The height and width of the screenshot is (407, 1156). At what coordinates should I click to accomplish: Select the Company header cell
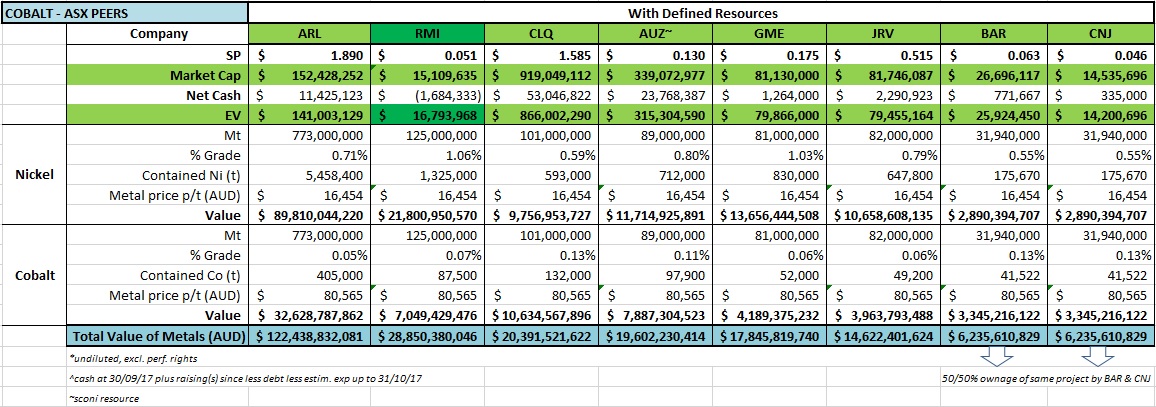[159, 34]
